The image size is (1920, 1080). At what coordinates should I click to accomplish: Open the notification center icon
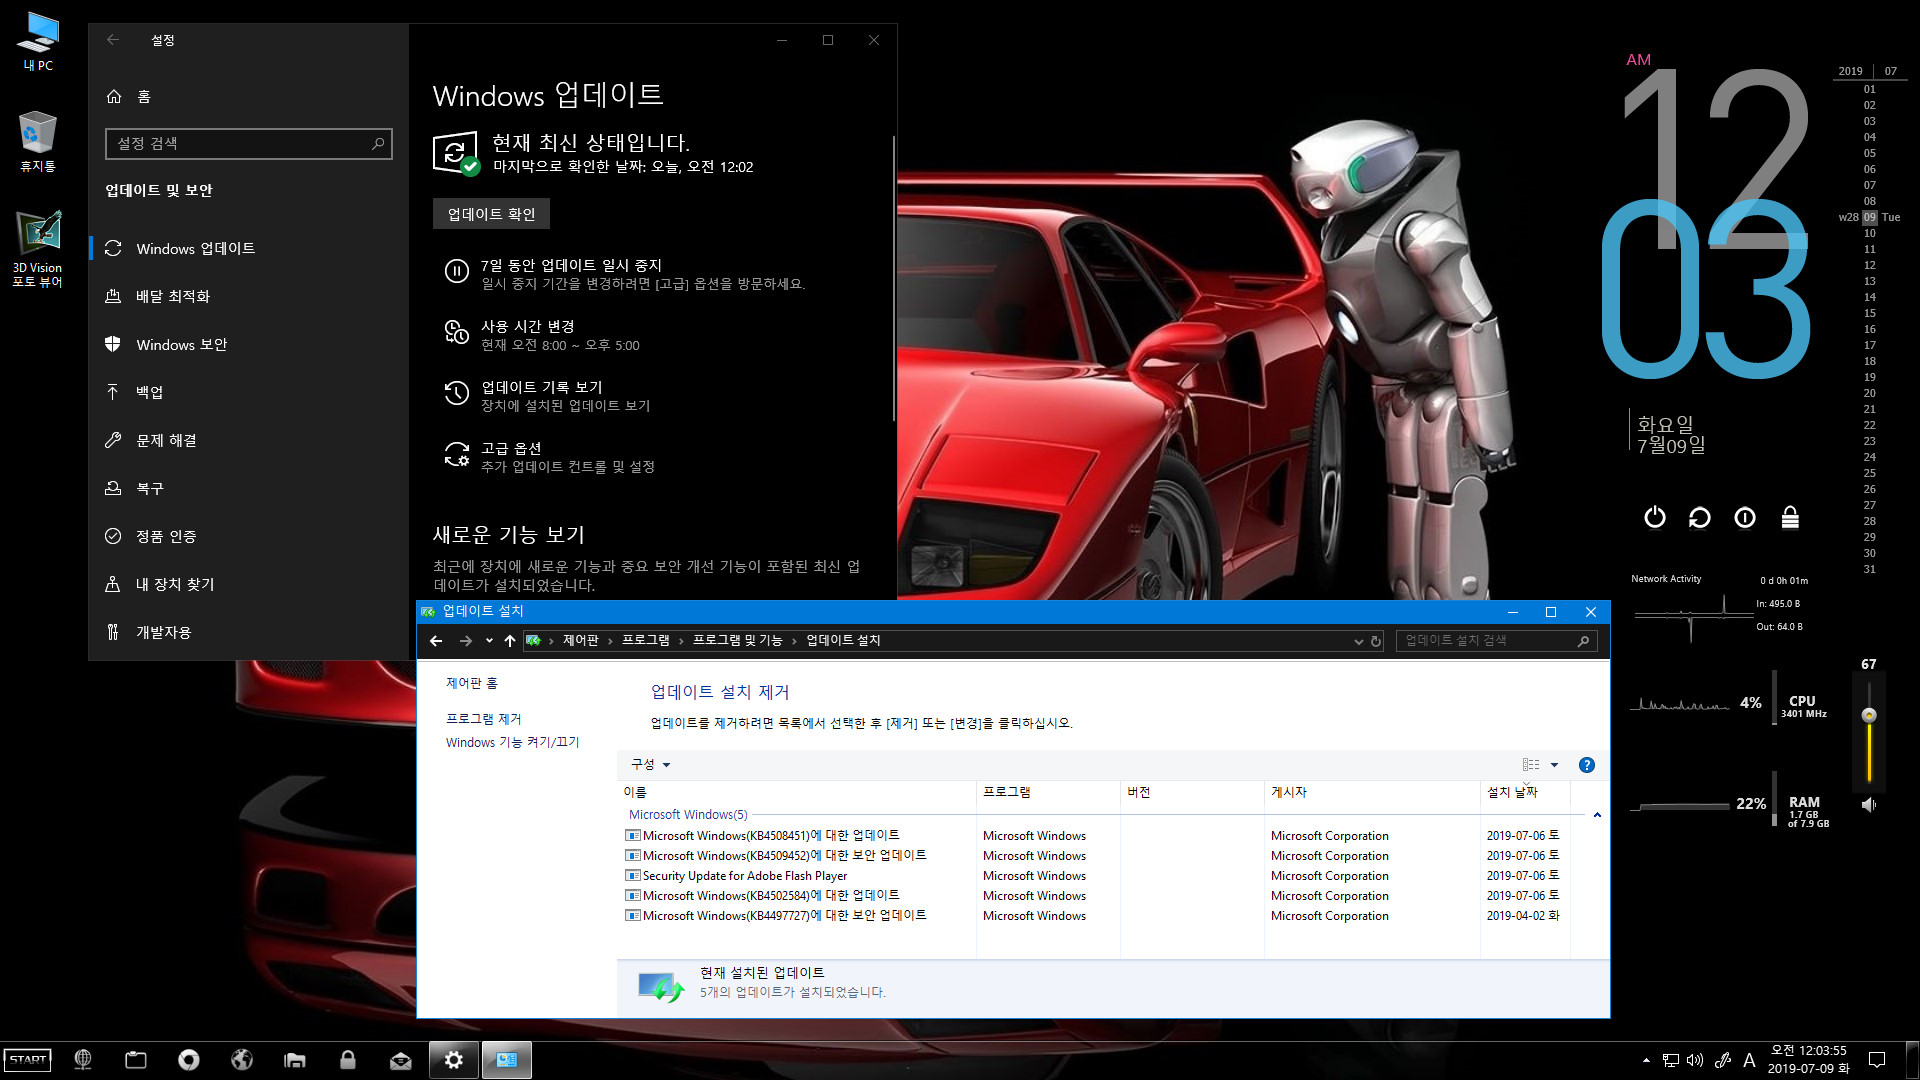click(x=1877, y=1060)
